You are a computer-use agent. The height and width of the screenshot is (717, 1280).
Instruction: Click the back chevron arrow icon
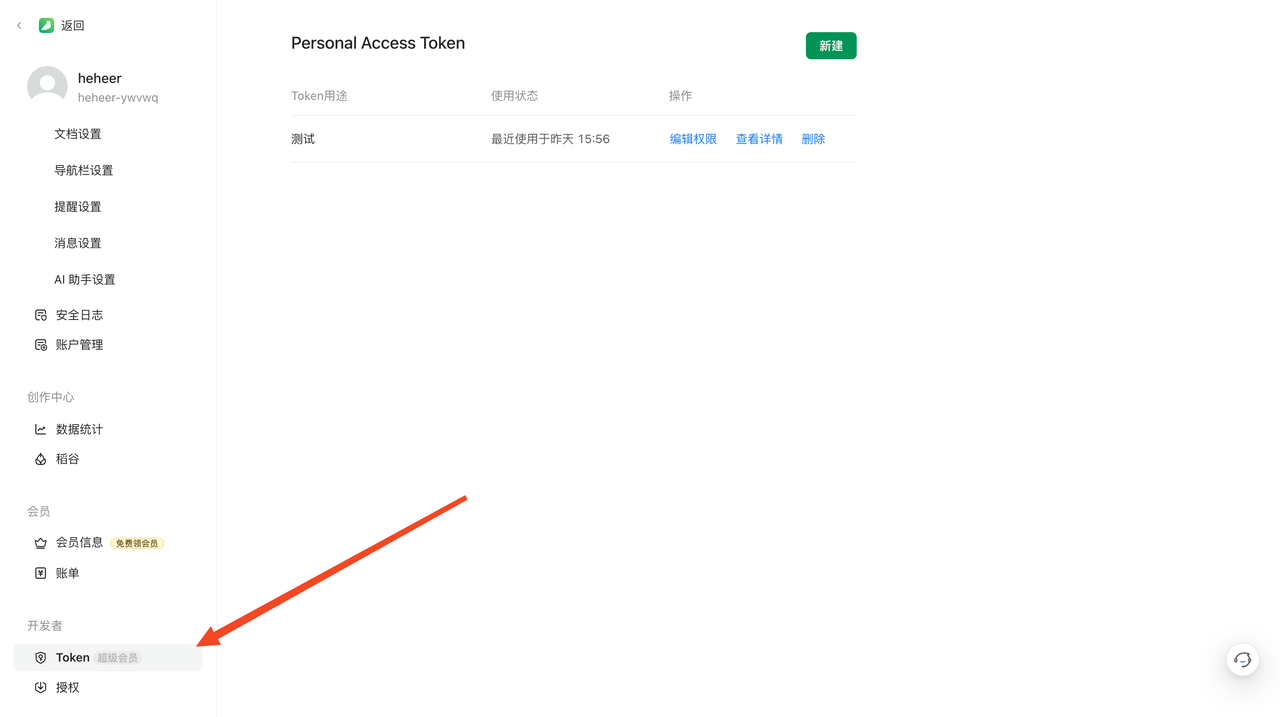pyautogui.click(x=19, y=26)
